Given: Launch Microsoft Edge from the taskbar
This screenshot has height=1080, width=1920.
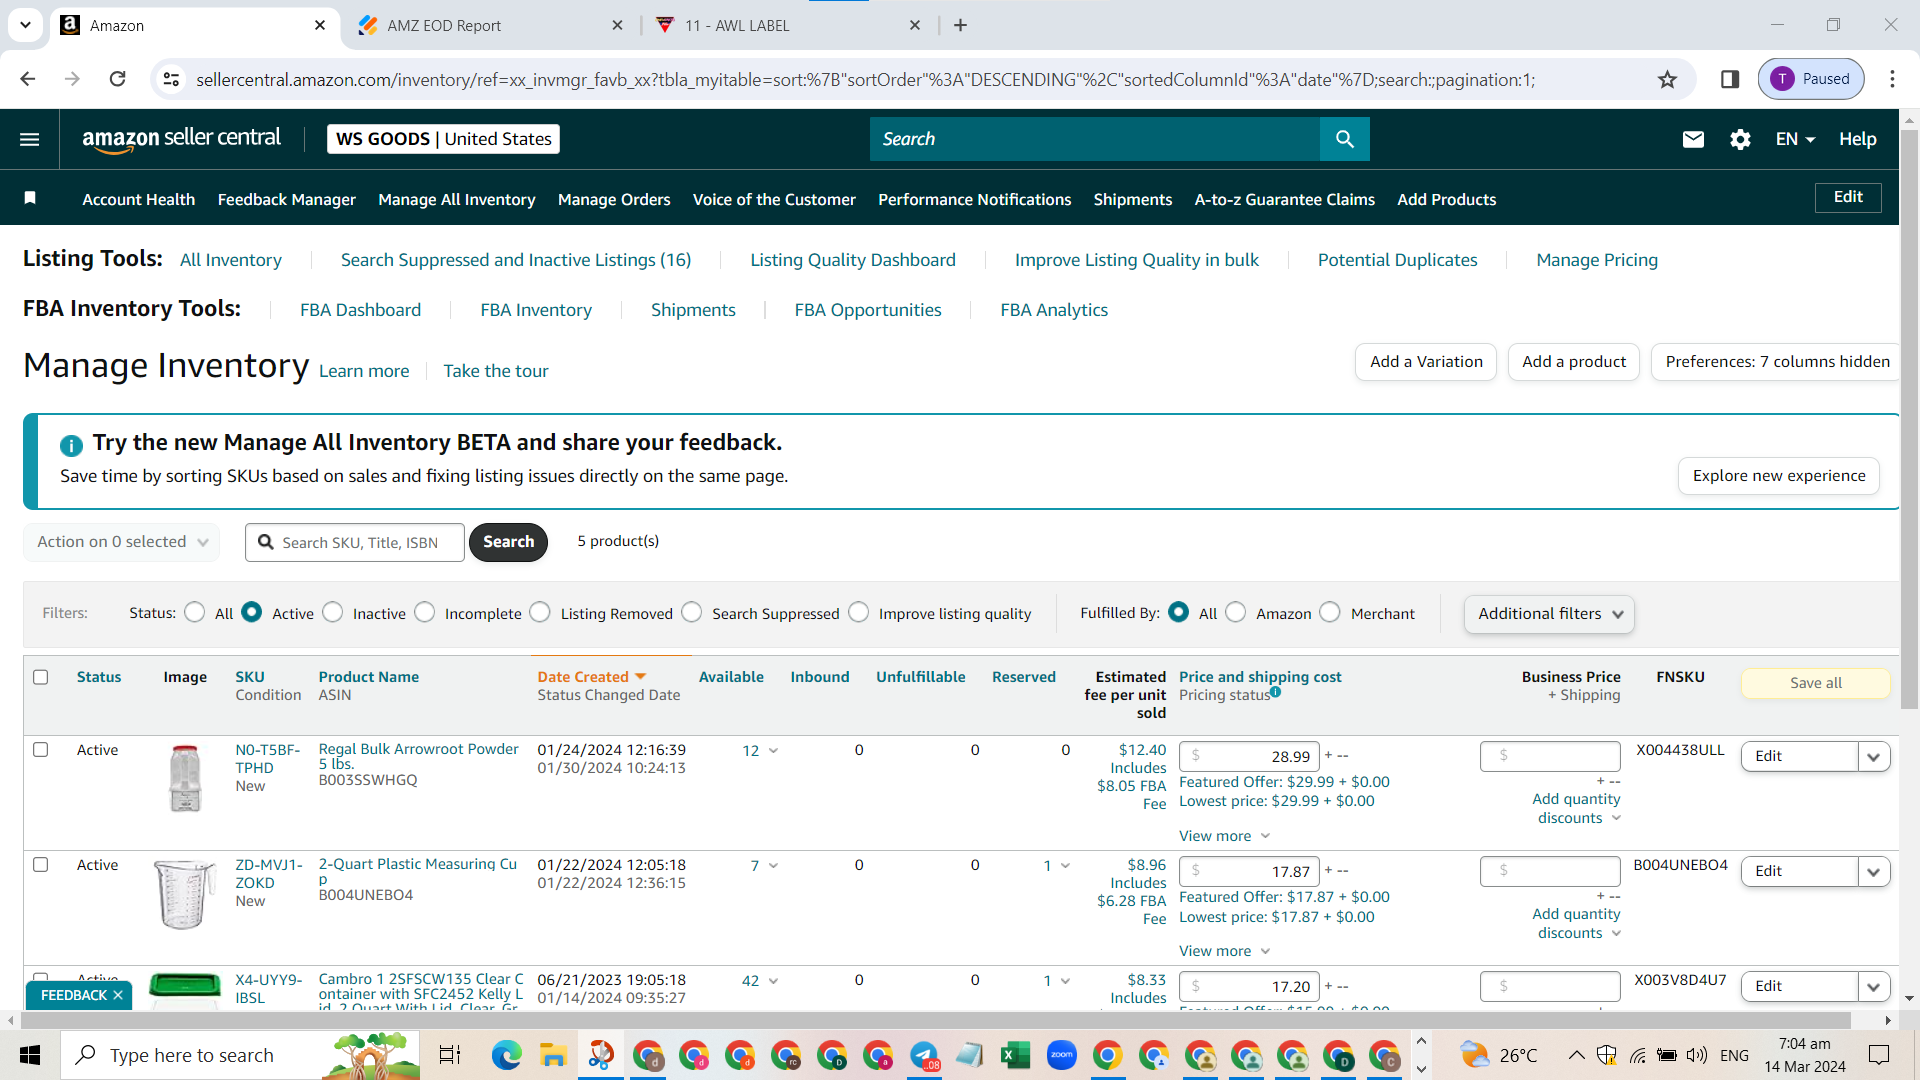Looking at the screenshot, I should coord(506,1055).
